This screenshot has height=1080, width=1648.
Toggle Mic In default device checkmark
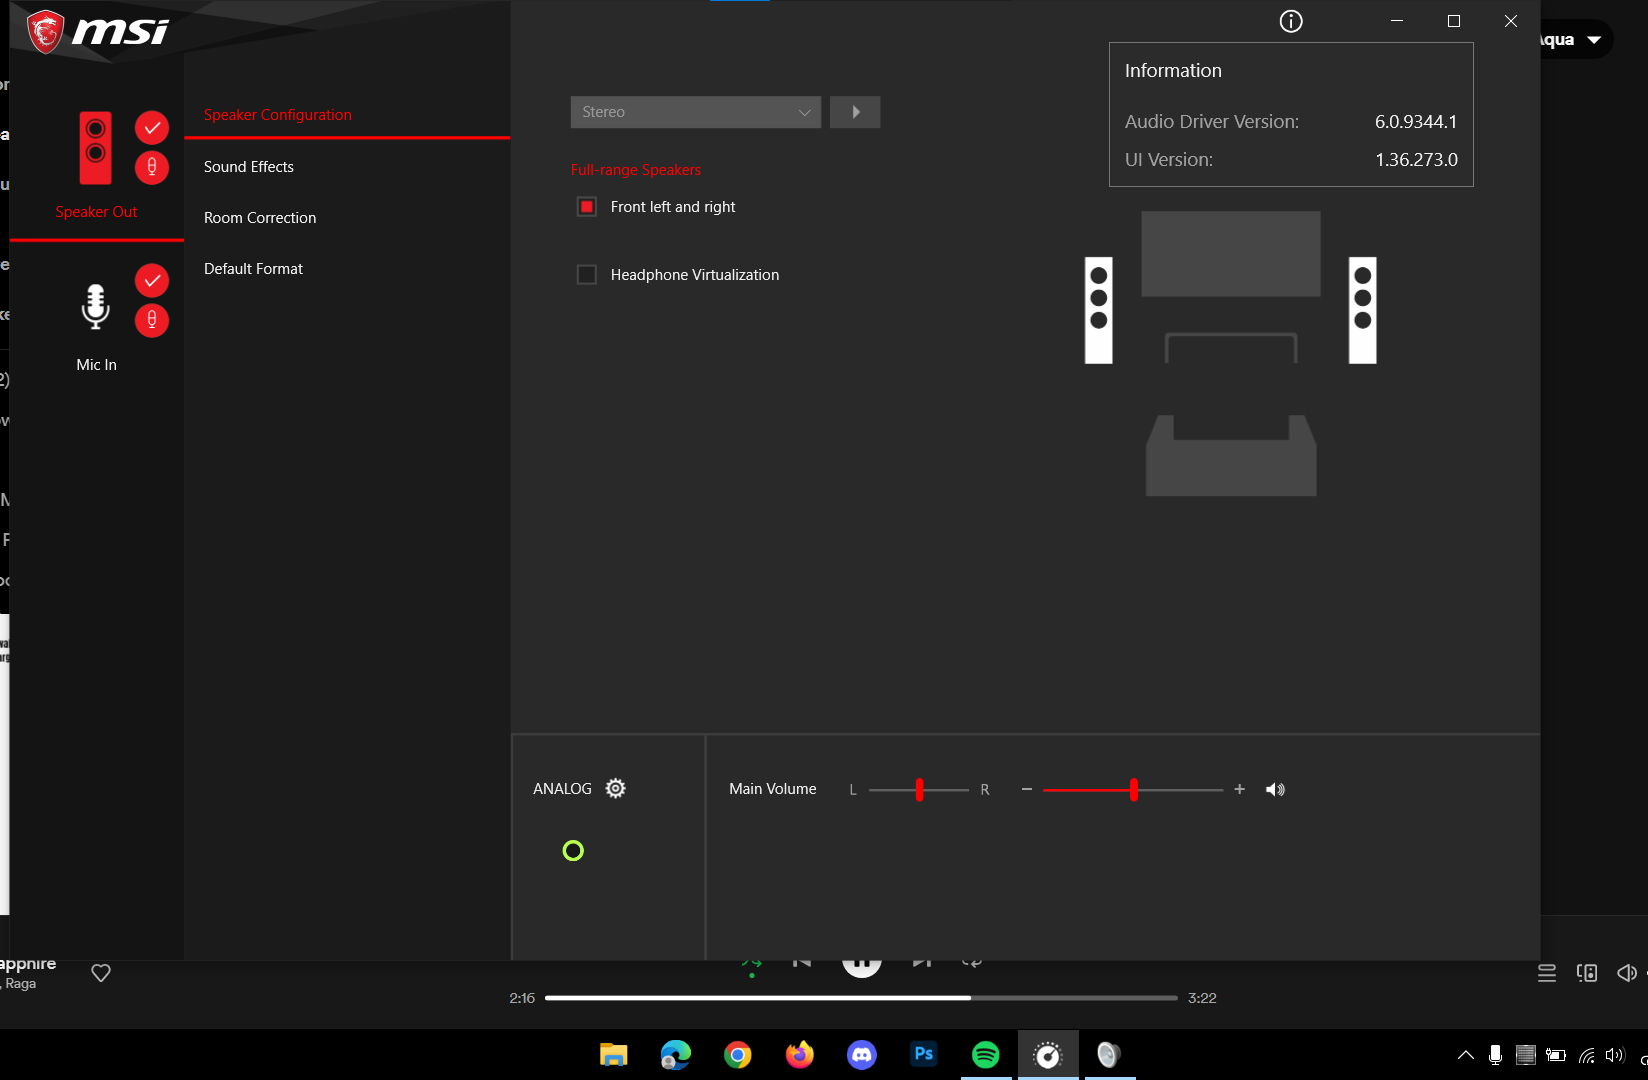pos(152,281)
